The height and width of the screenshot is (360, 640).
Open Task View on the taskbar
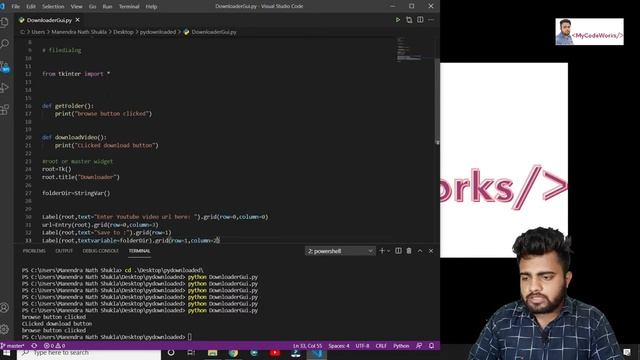(191, 353)
